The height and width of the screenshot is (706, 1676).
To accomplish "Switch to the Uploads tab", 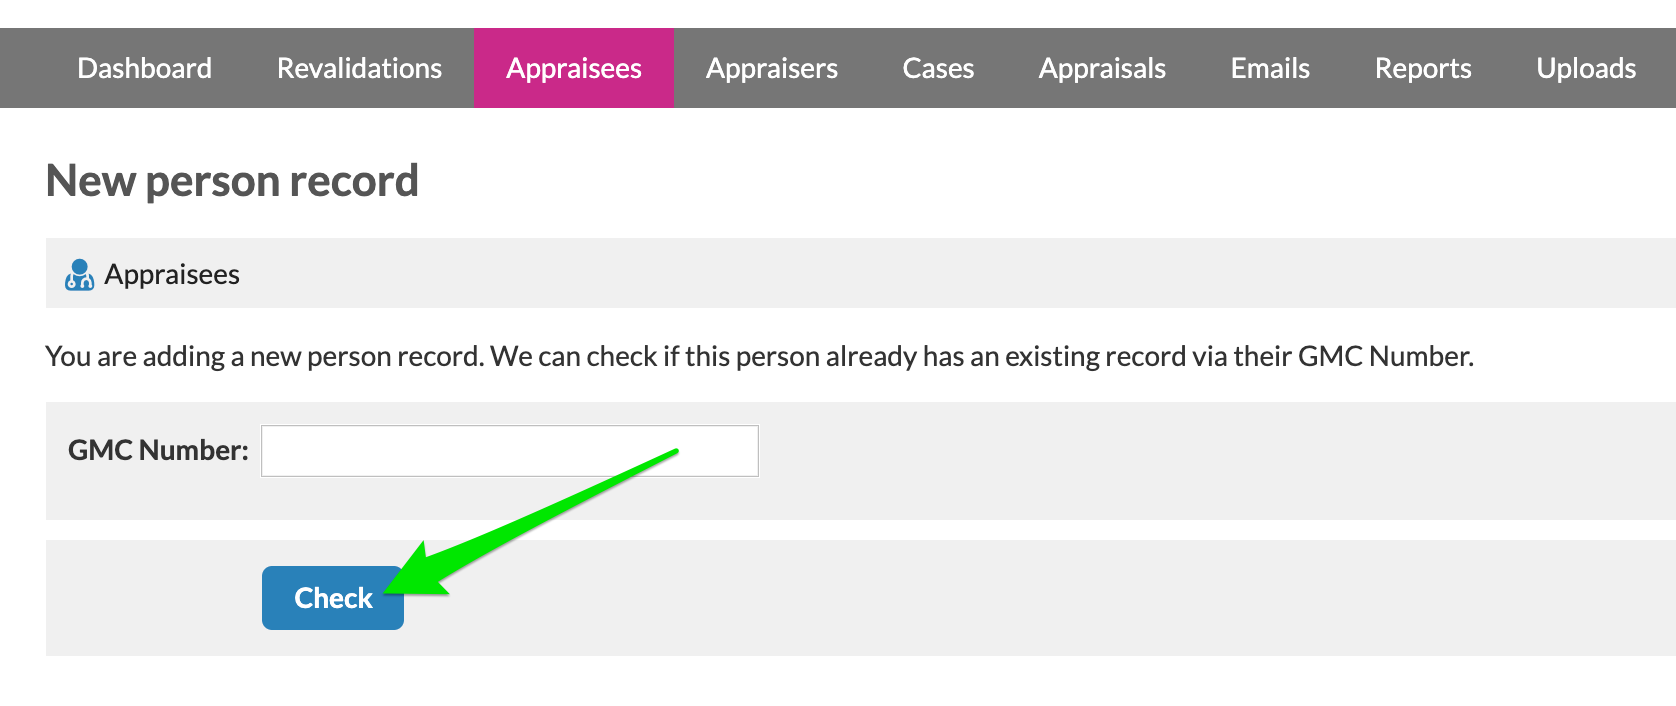I will coord(1586,68).
